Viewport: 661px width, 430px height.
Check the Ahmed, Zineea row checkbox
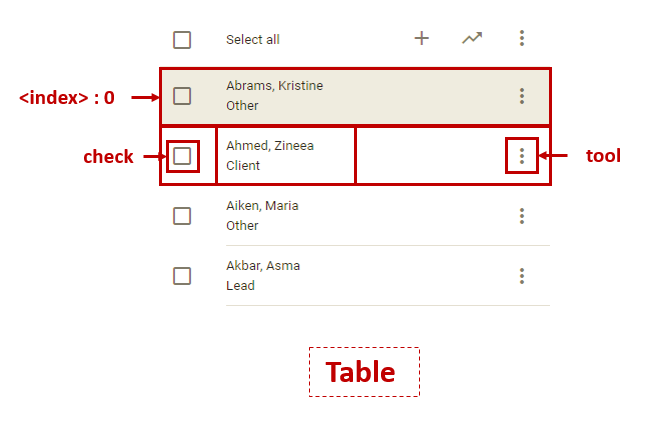pos(182,156)
